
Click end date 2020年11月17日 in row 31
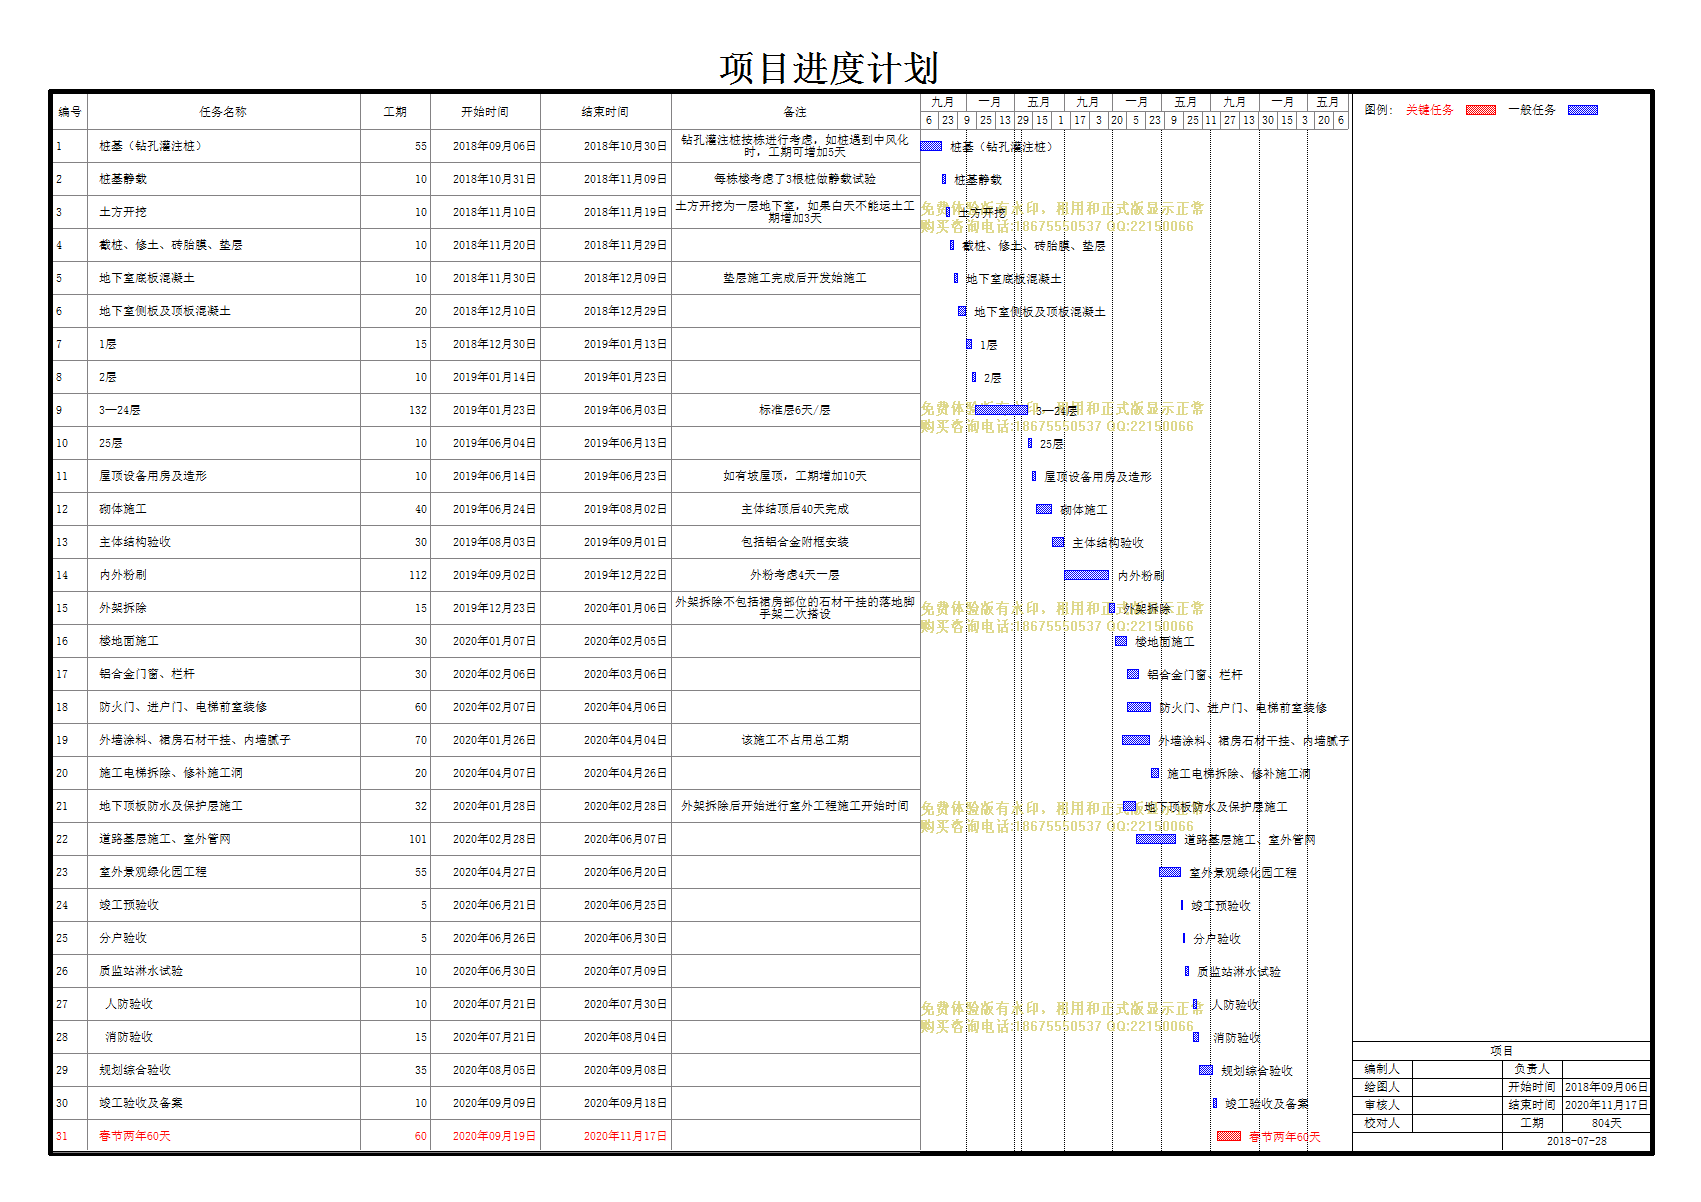pos(625,1136)
